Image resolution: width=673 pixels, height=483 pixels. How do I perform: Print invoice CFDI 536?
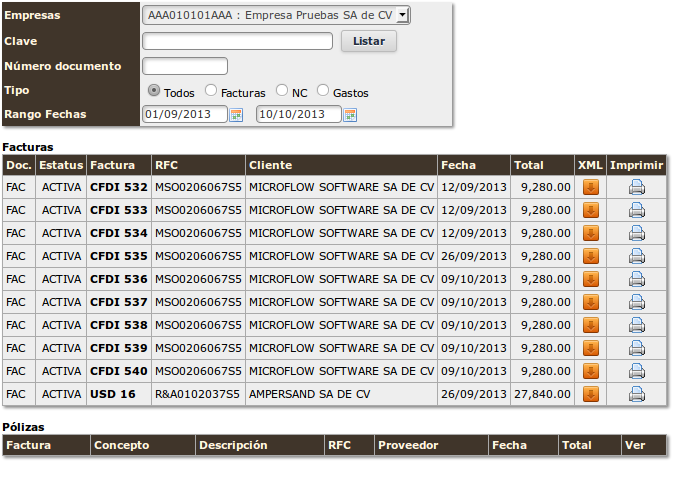pos(637,279)
